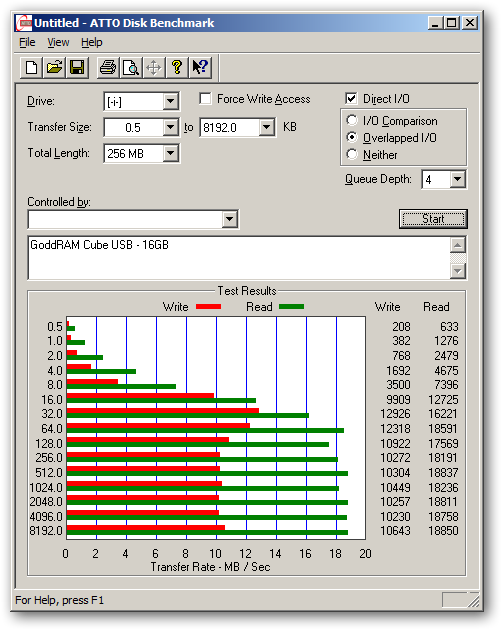Select the Neither radio button
The image size is (502, 630).
click(352, 154)
